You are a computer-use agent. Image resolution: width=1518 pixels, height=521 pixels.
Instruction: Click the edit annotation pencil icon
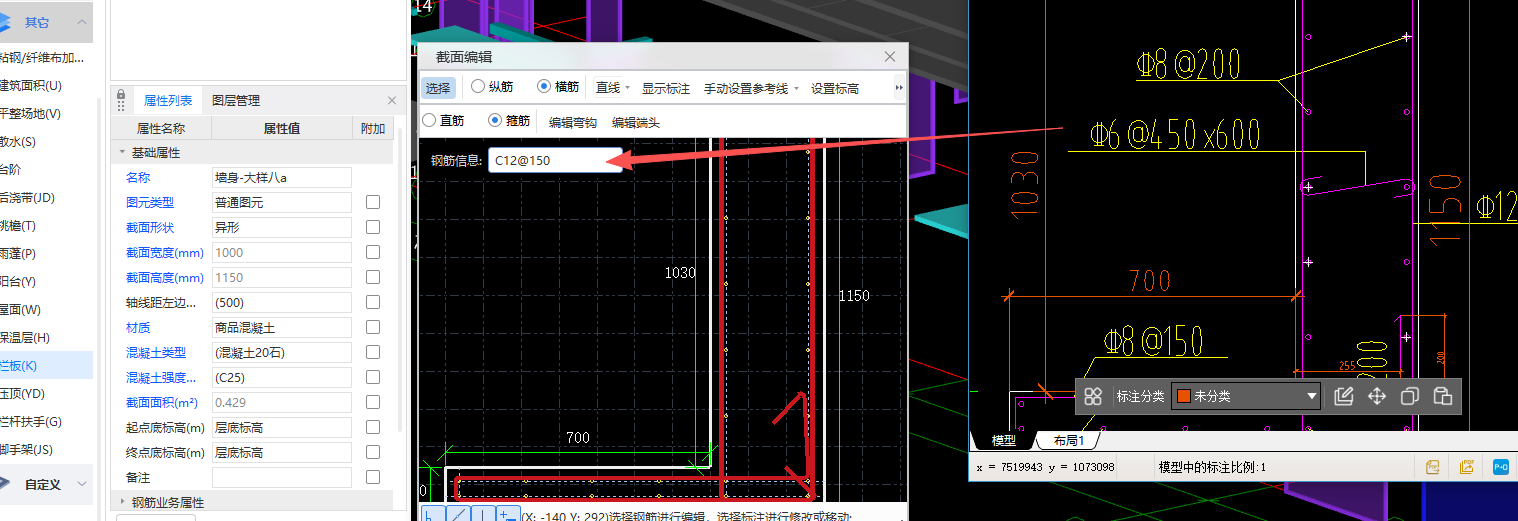tap(1344, 396)
